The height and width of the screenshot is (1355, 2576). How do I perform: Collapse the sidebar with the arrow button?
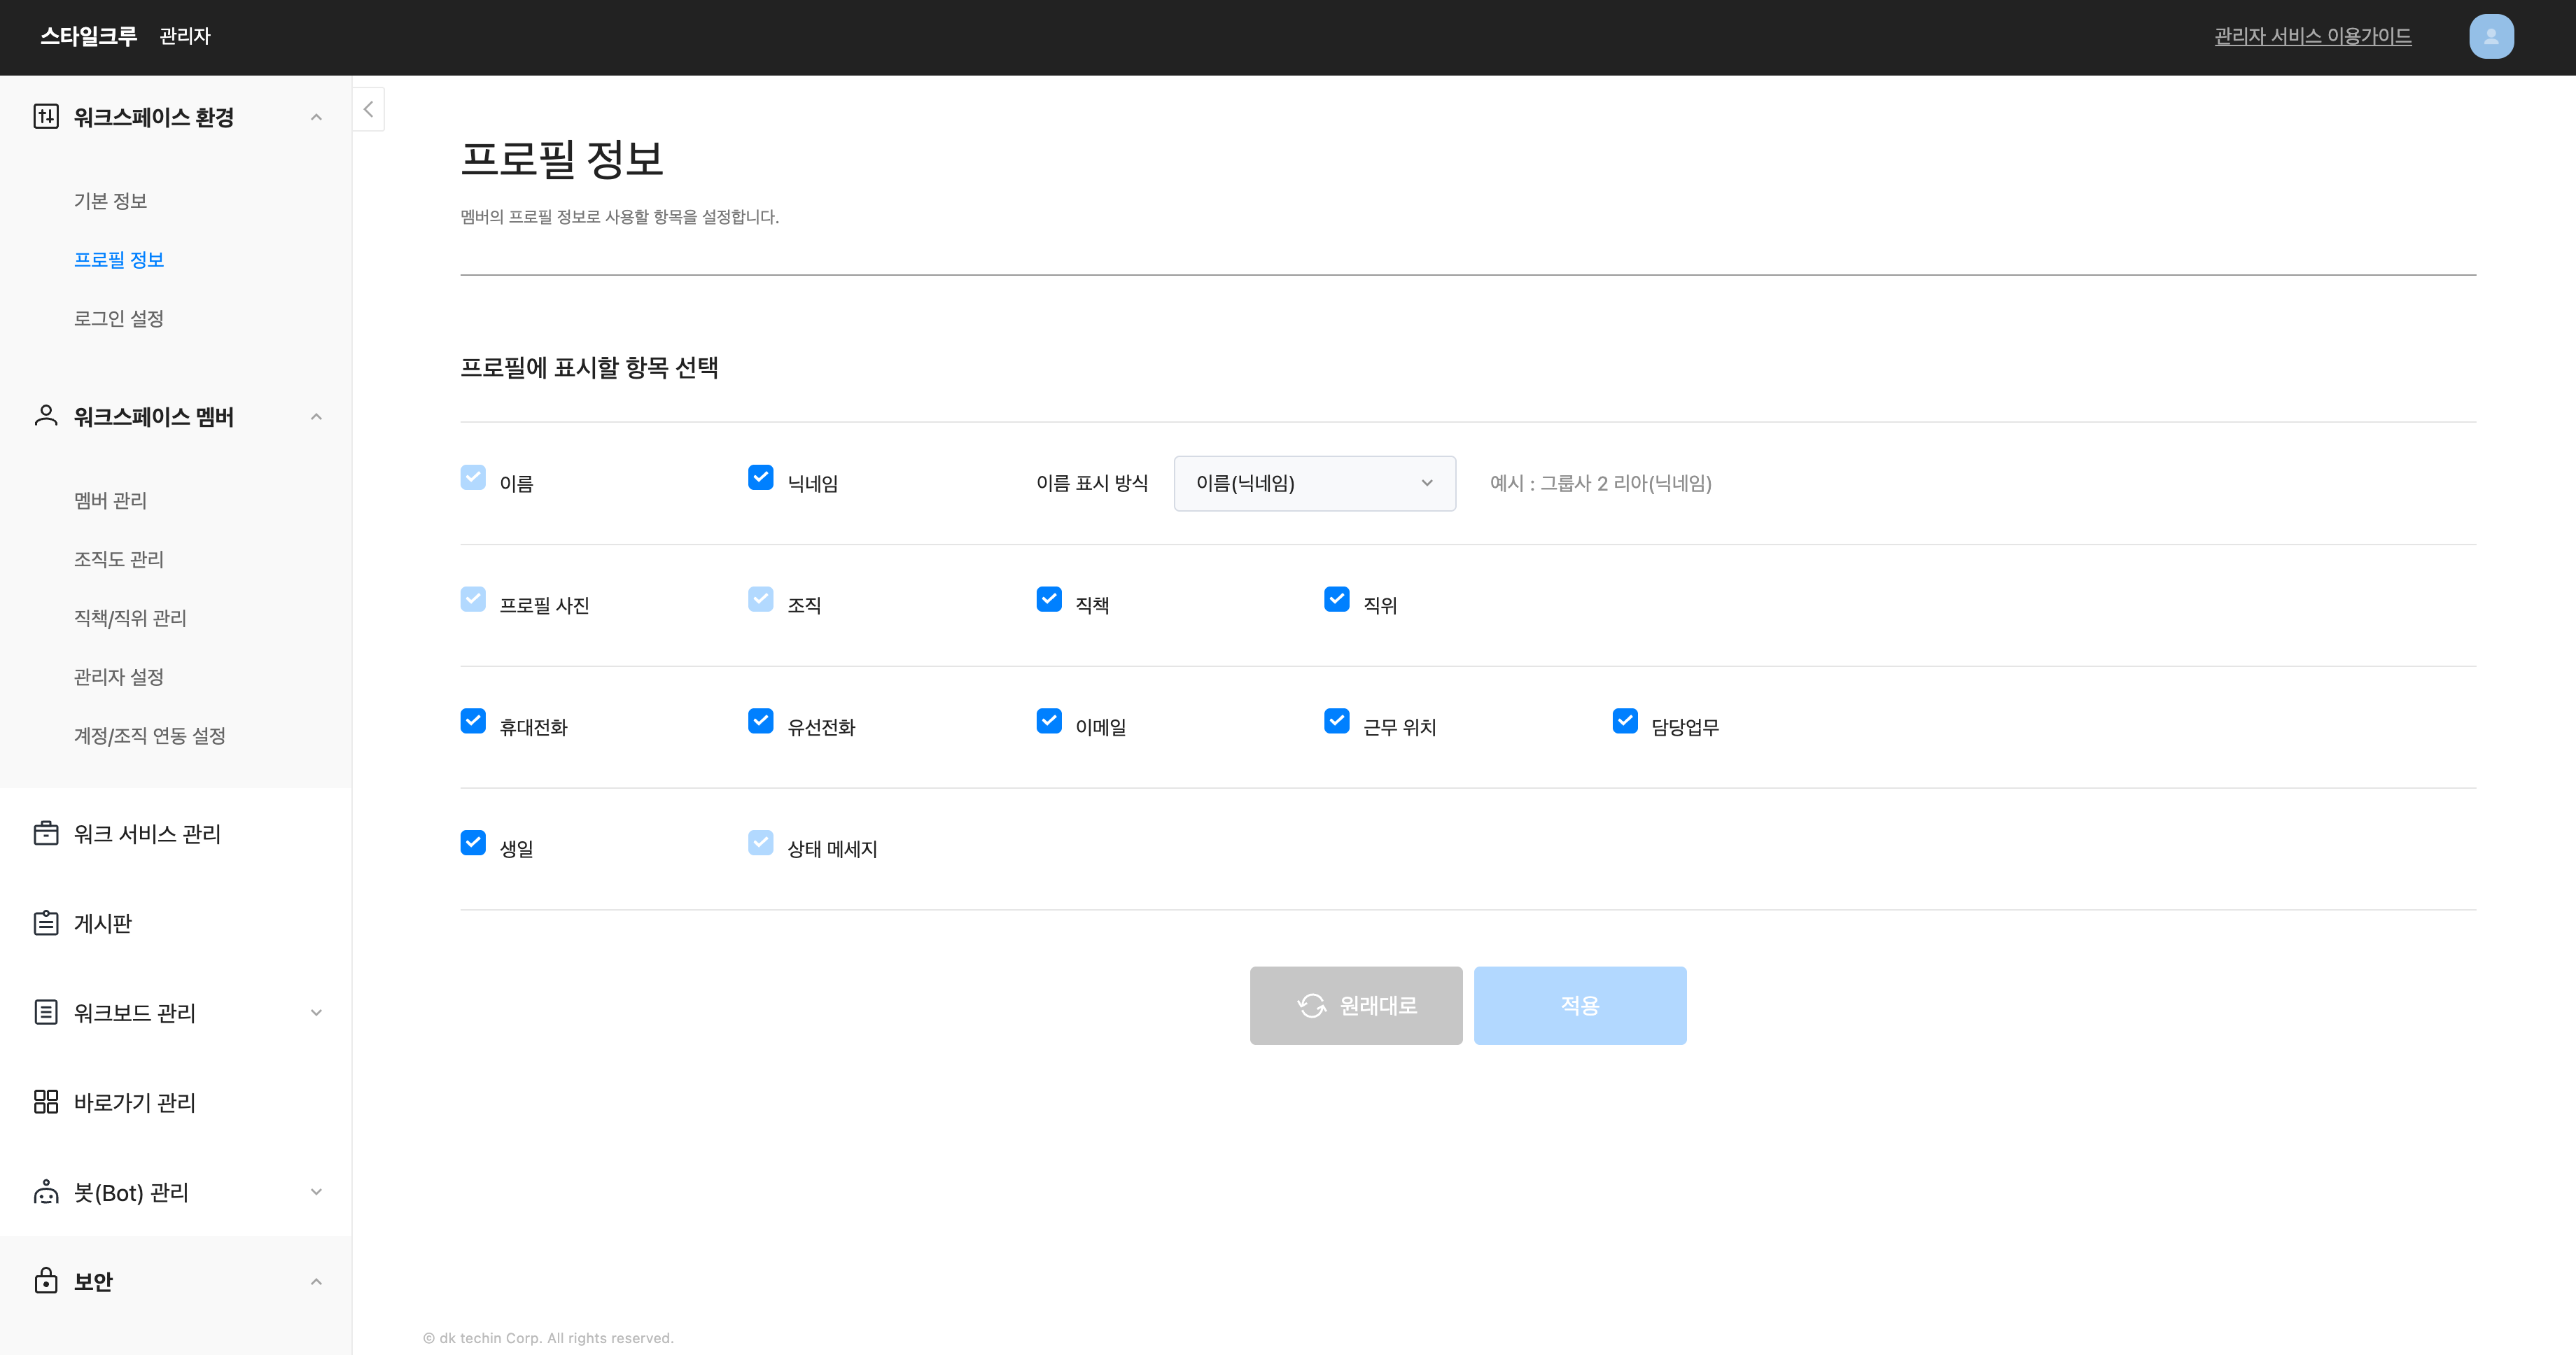(x=368, y=109)
